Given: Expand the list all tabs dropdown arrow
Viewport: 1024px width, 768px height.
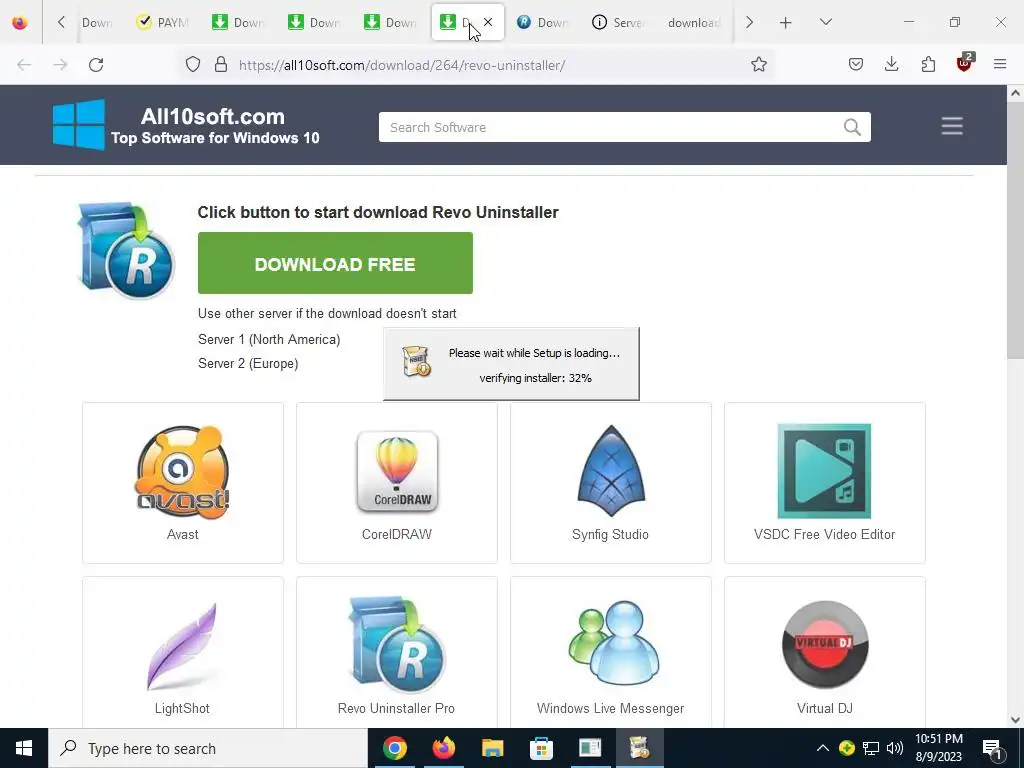Looking at the screenshot, I should (x=825, y=22).
